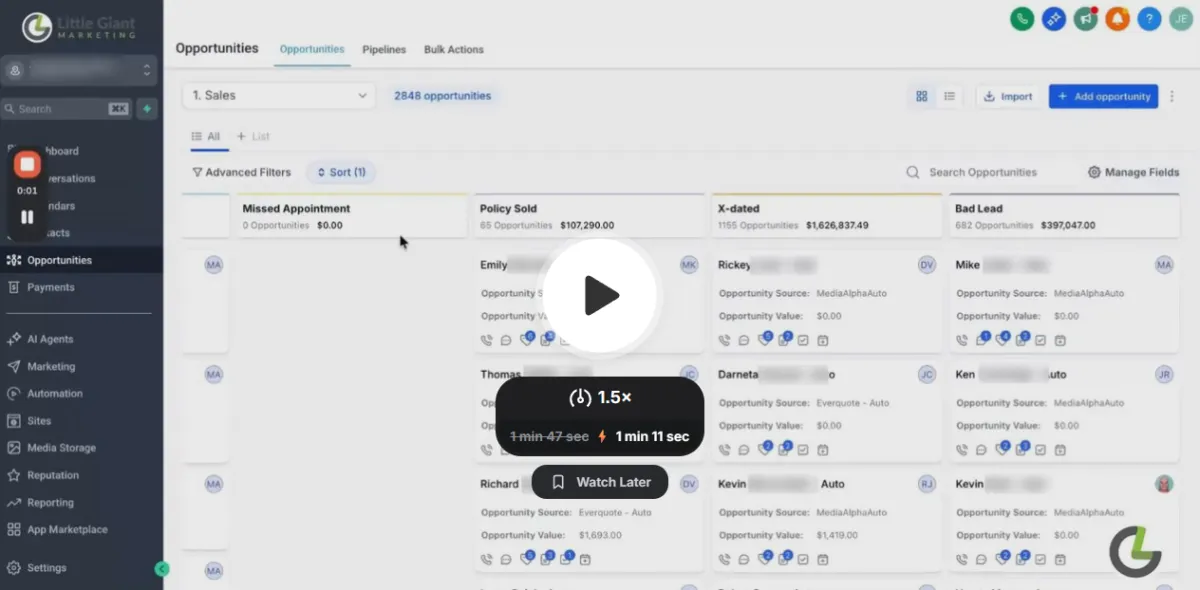Click the Little Giant Marketing logo
The image size is (1200, 590).
79,27
